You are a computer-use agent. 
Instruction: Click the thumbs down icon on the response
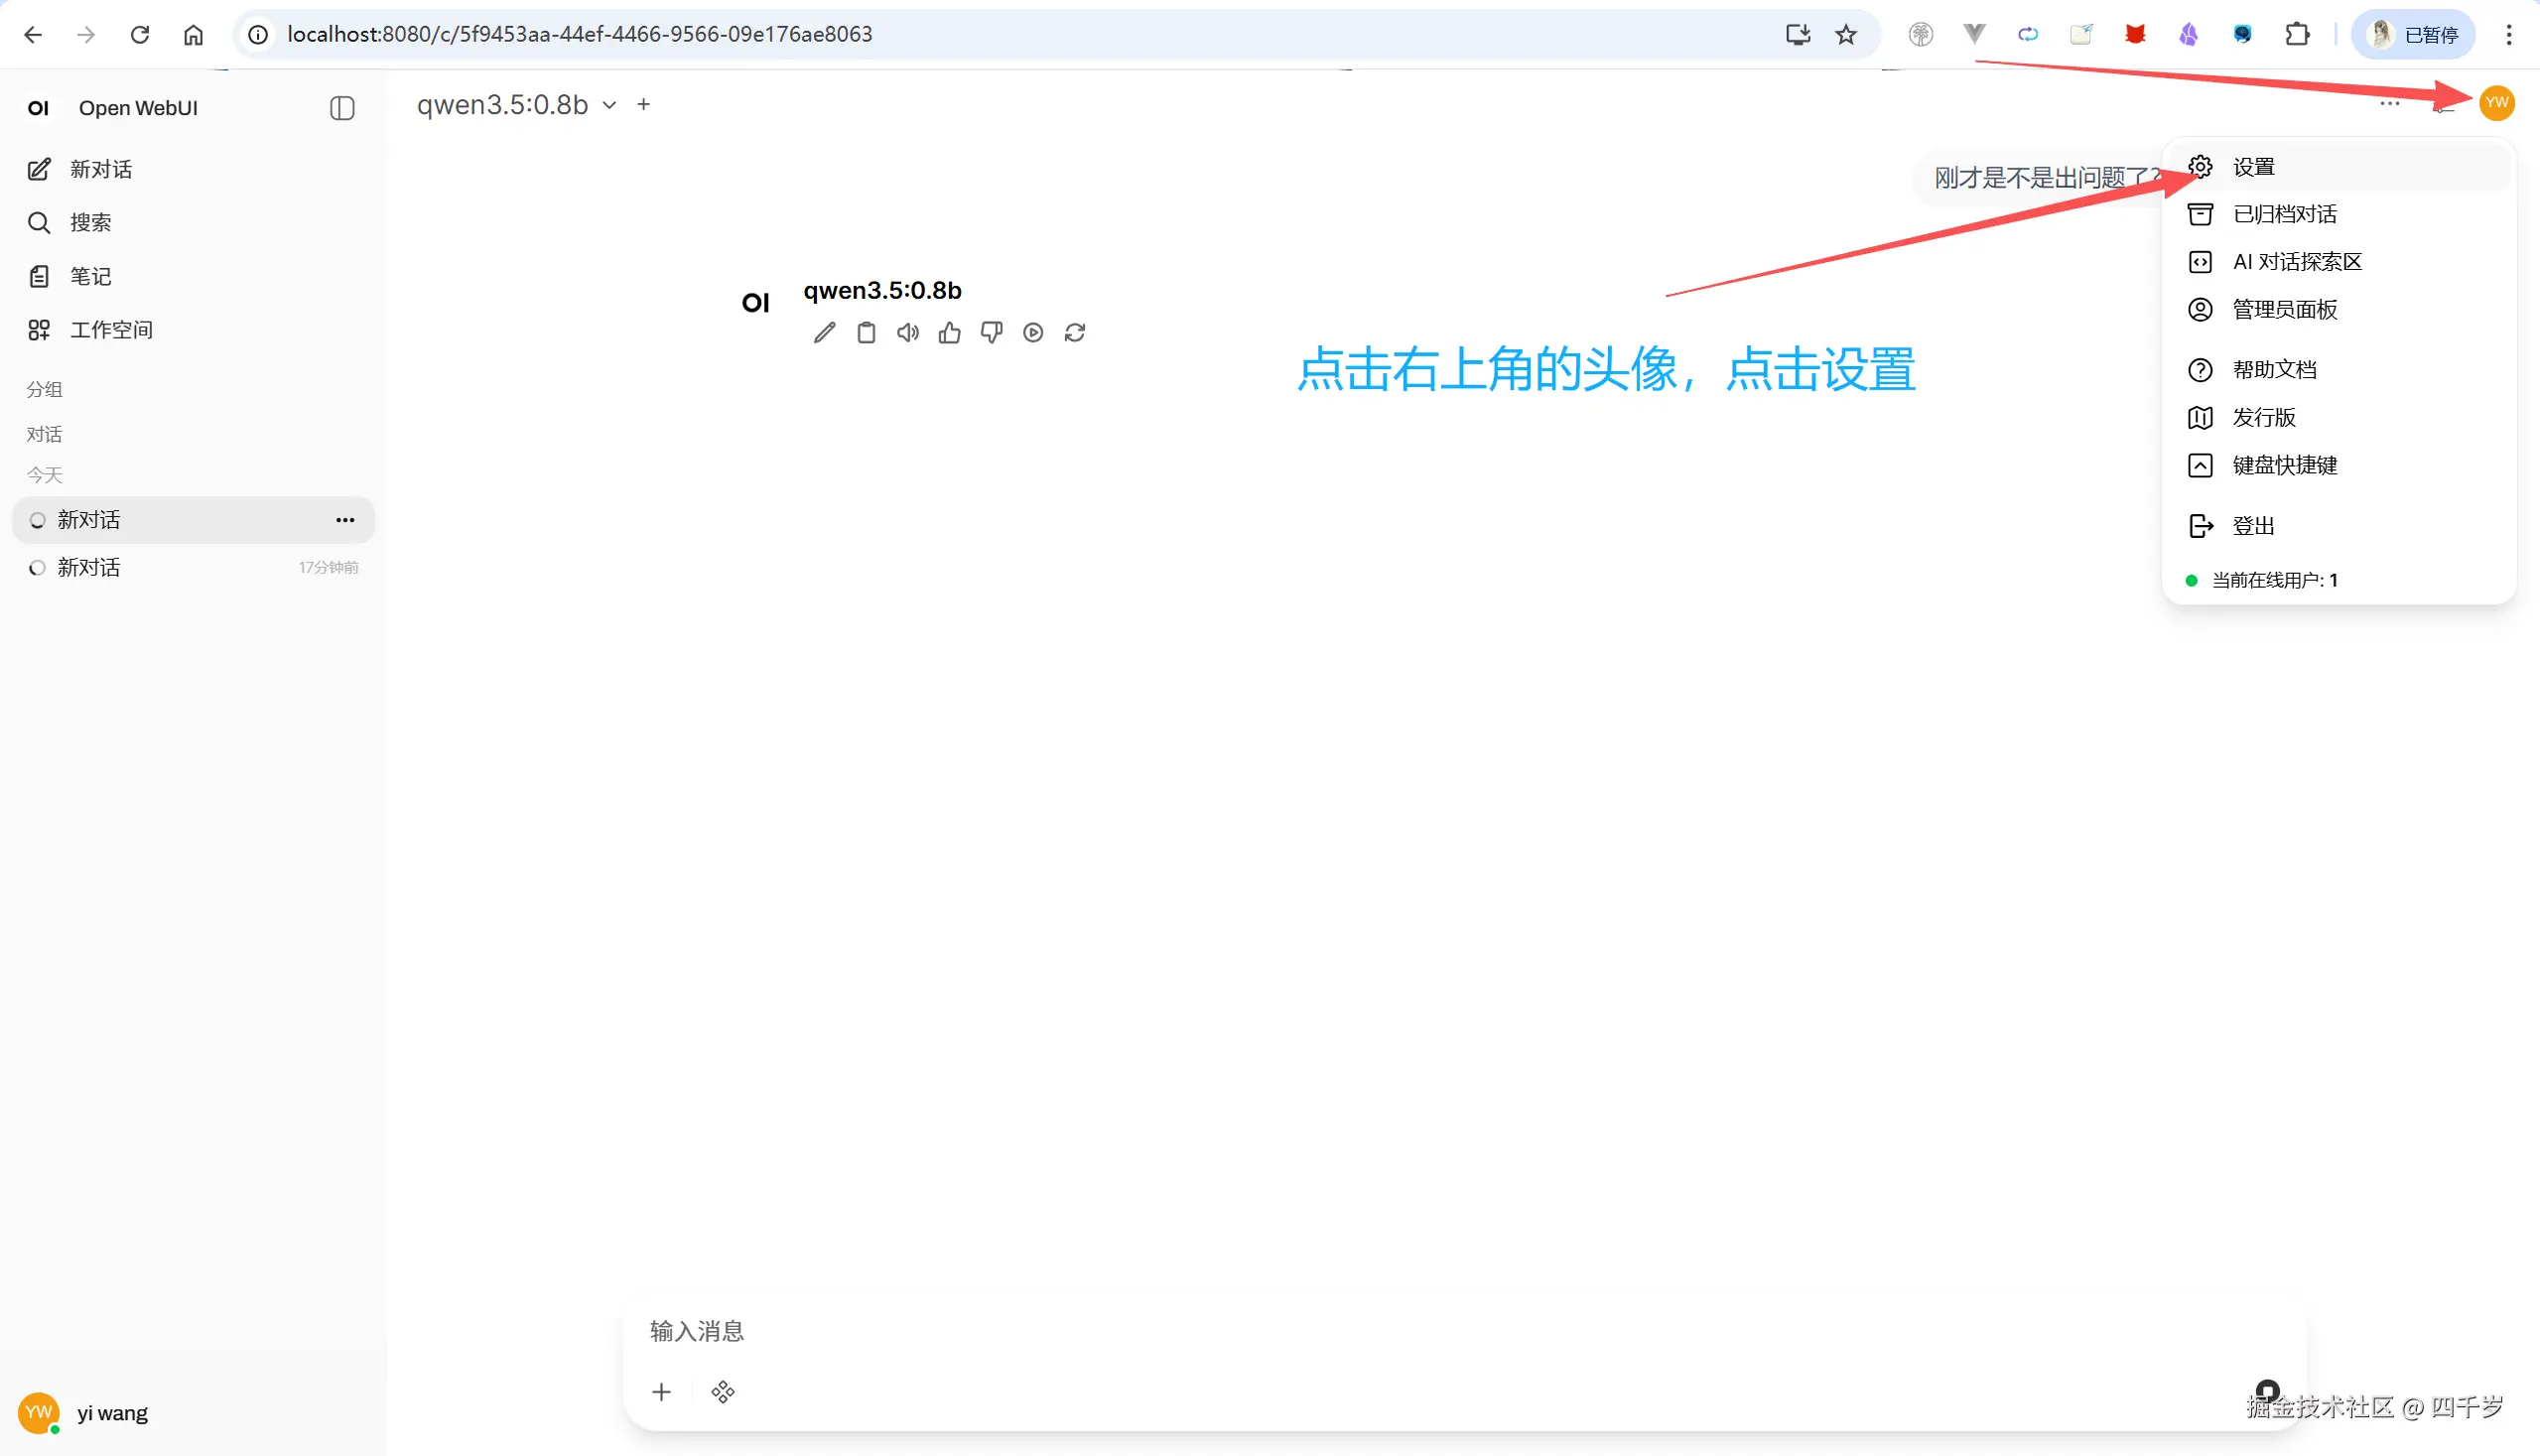click(991, 331)
